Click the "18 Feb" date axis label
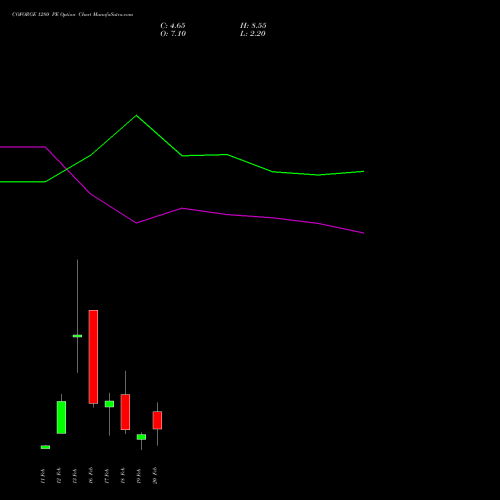Viewport: 500px width, 500px height. 123,476
